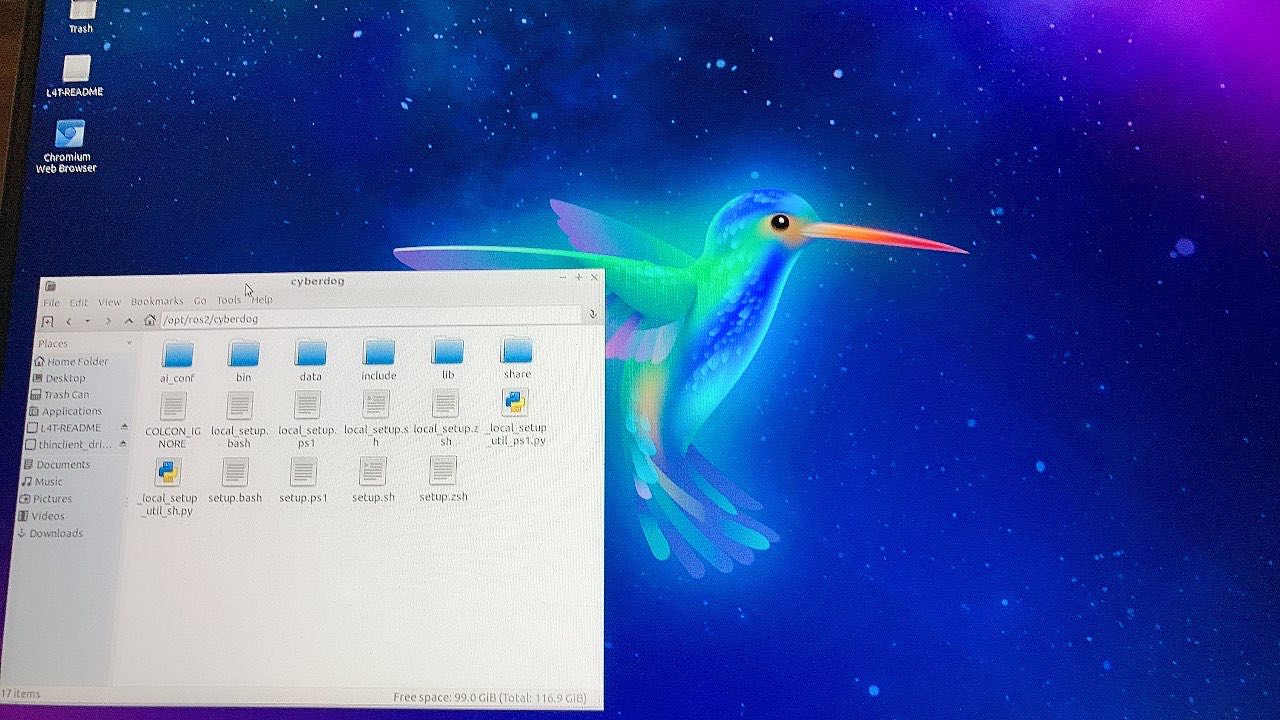Open L4T-README on the desktop
This screenshot has height=720, width=1280.
(x=76, y=75)
